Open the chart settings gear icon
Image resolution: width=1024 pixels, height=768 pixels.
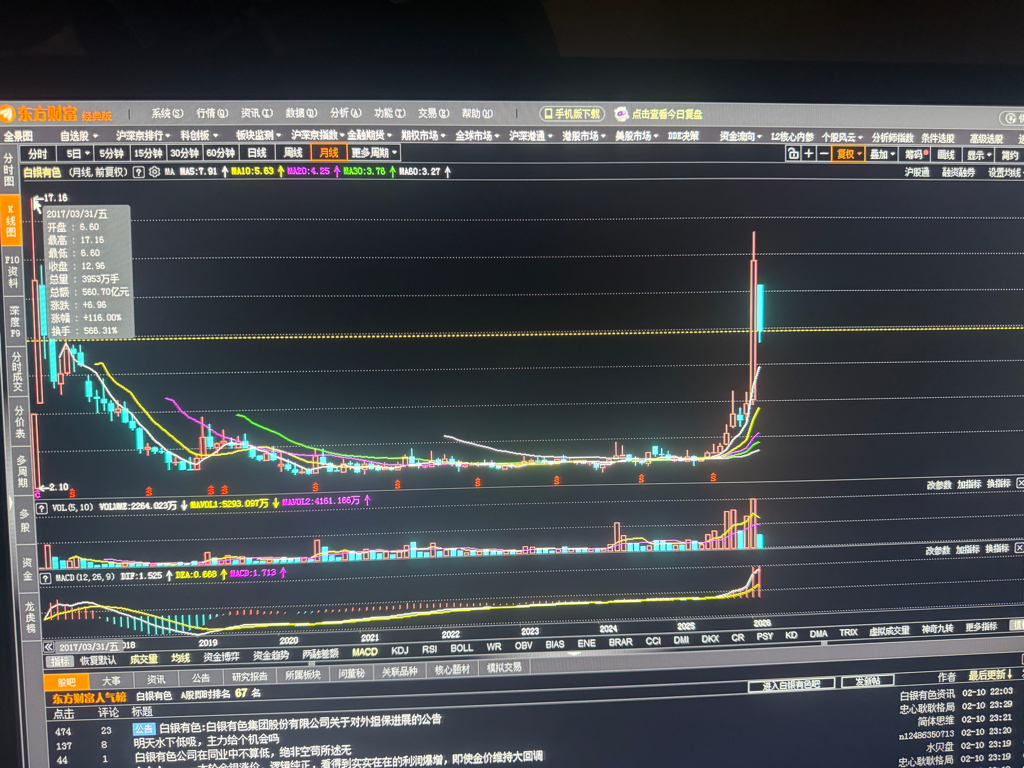pyautogui.click(x=154, y=172)
